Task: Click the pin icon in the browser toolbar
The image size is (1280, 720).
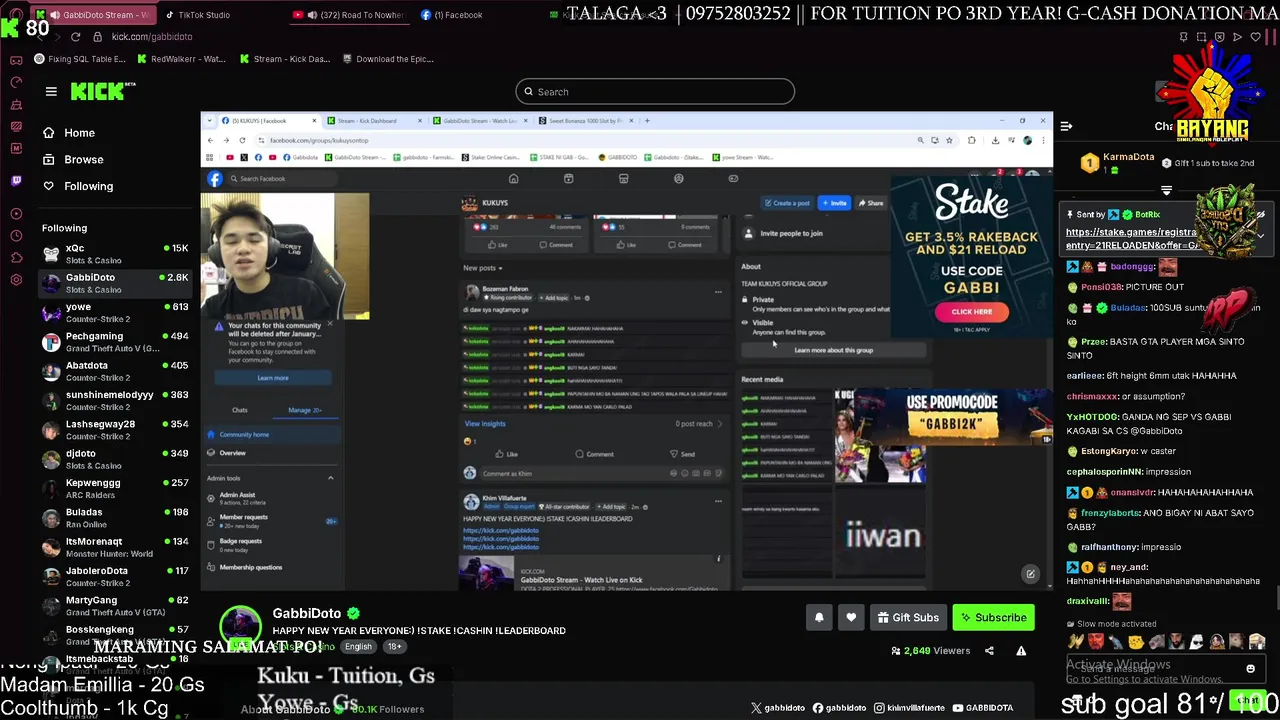Action: 1183,37
